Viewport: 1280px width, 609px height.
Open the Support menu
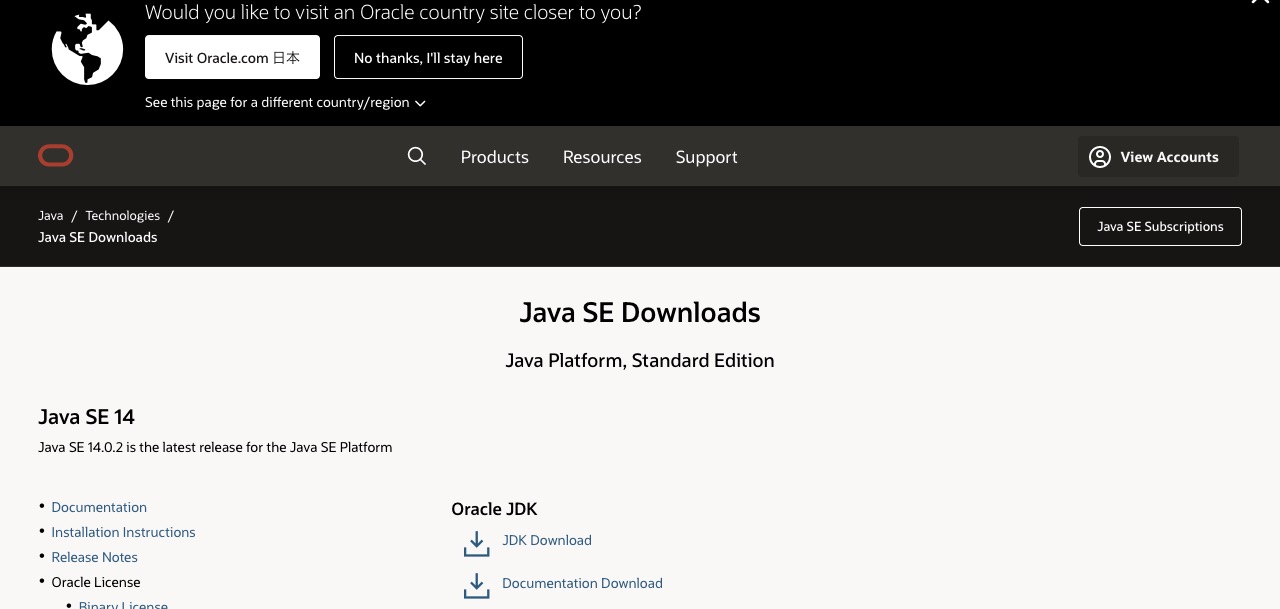(706, 157)
